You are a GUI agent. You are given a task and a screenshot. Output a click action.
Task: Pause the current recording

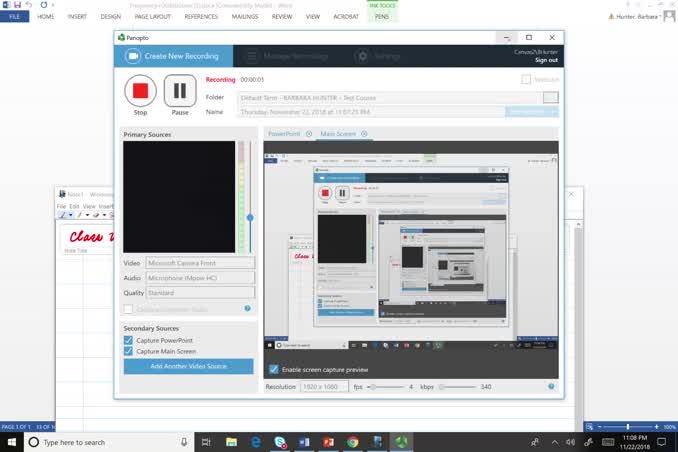179,91
